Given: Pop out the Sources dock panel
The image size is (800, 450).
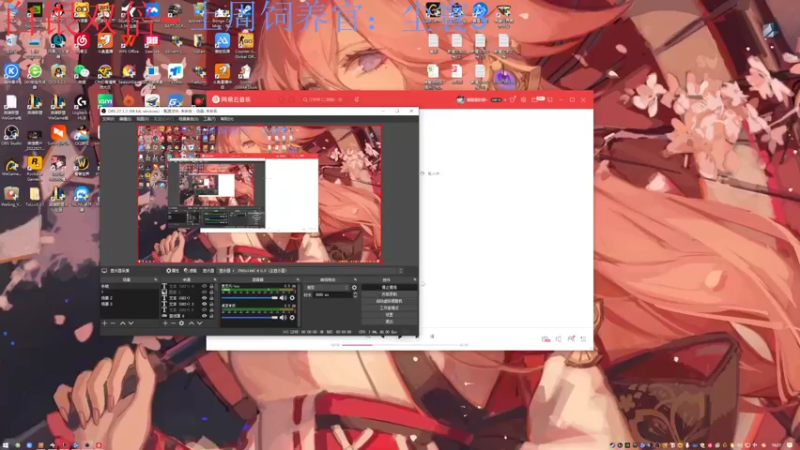Looking at the screenshot, I should tap(215, 280).
